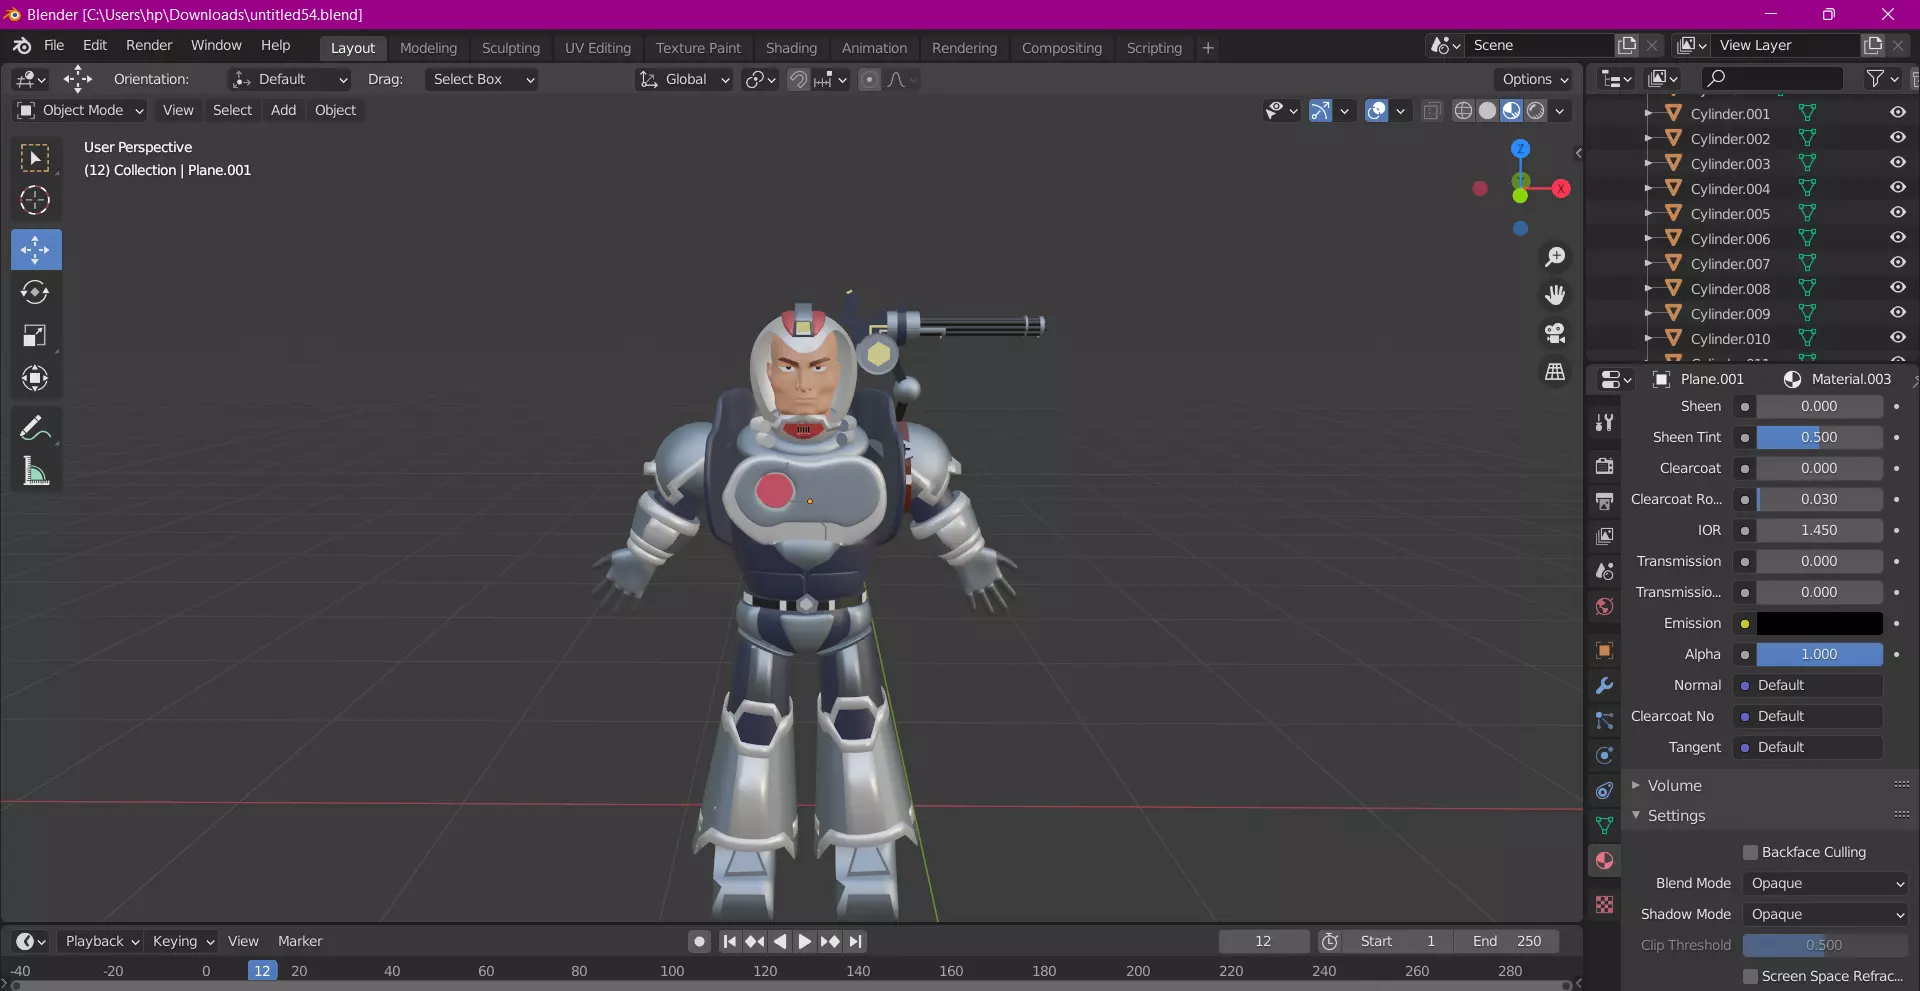
Task: Open the Global transform orientation dropdown
Action: tap(685, 79)
